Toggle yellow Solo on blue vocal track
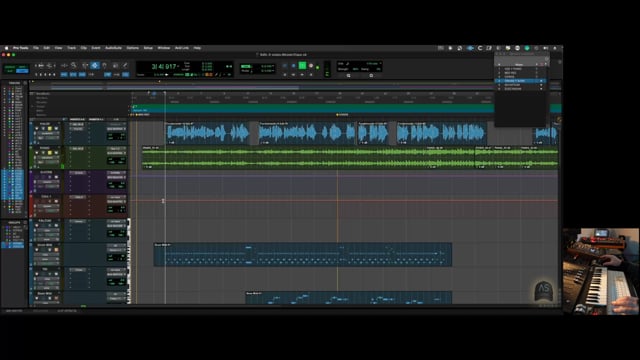 pos(49,129)
